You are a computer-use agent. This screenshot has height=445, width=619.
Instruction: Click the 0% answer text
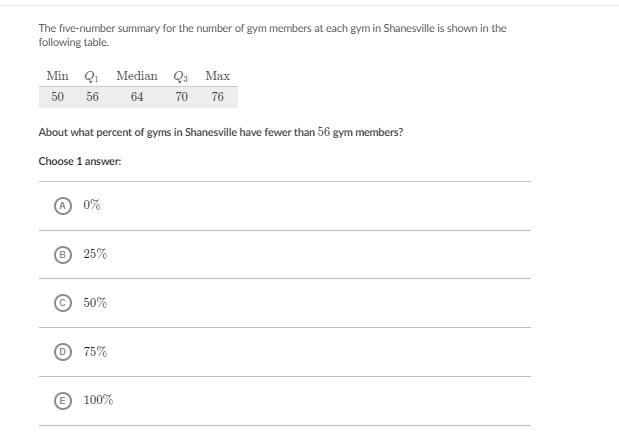(x=92, y=205)
